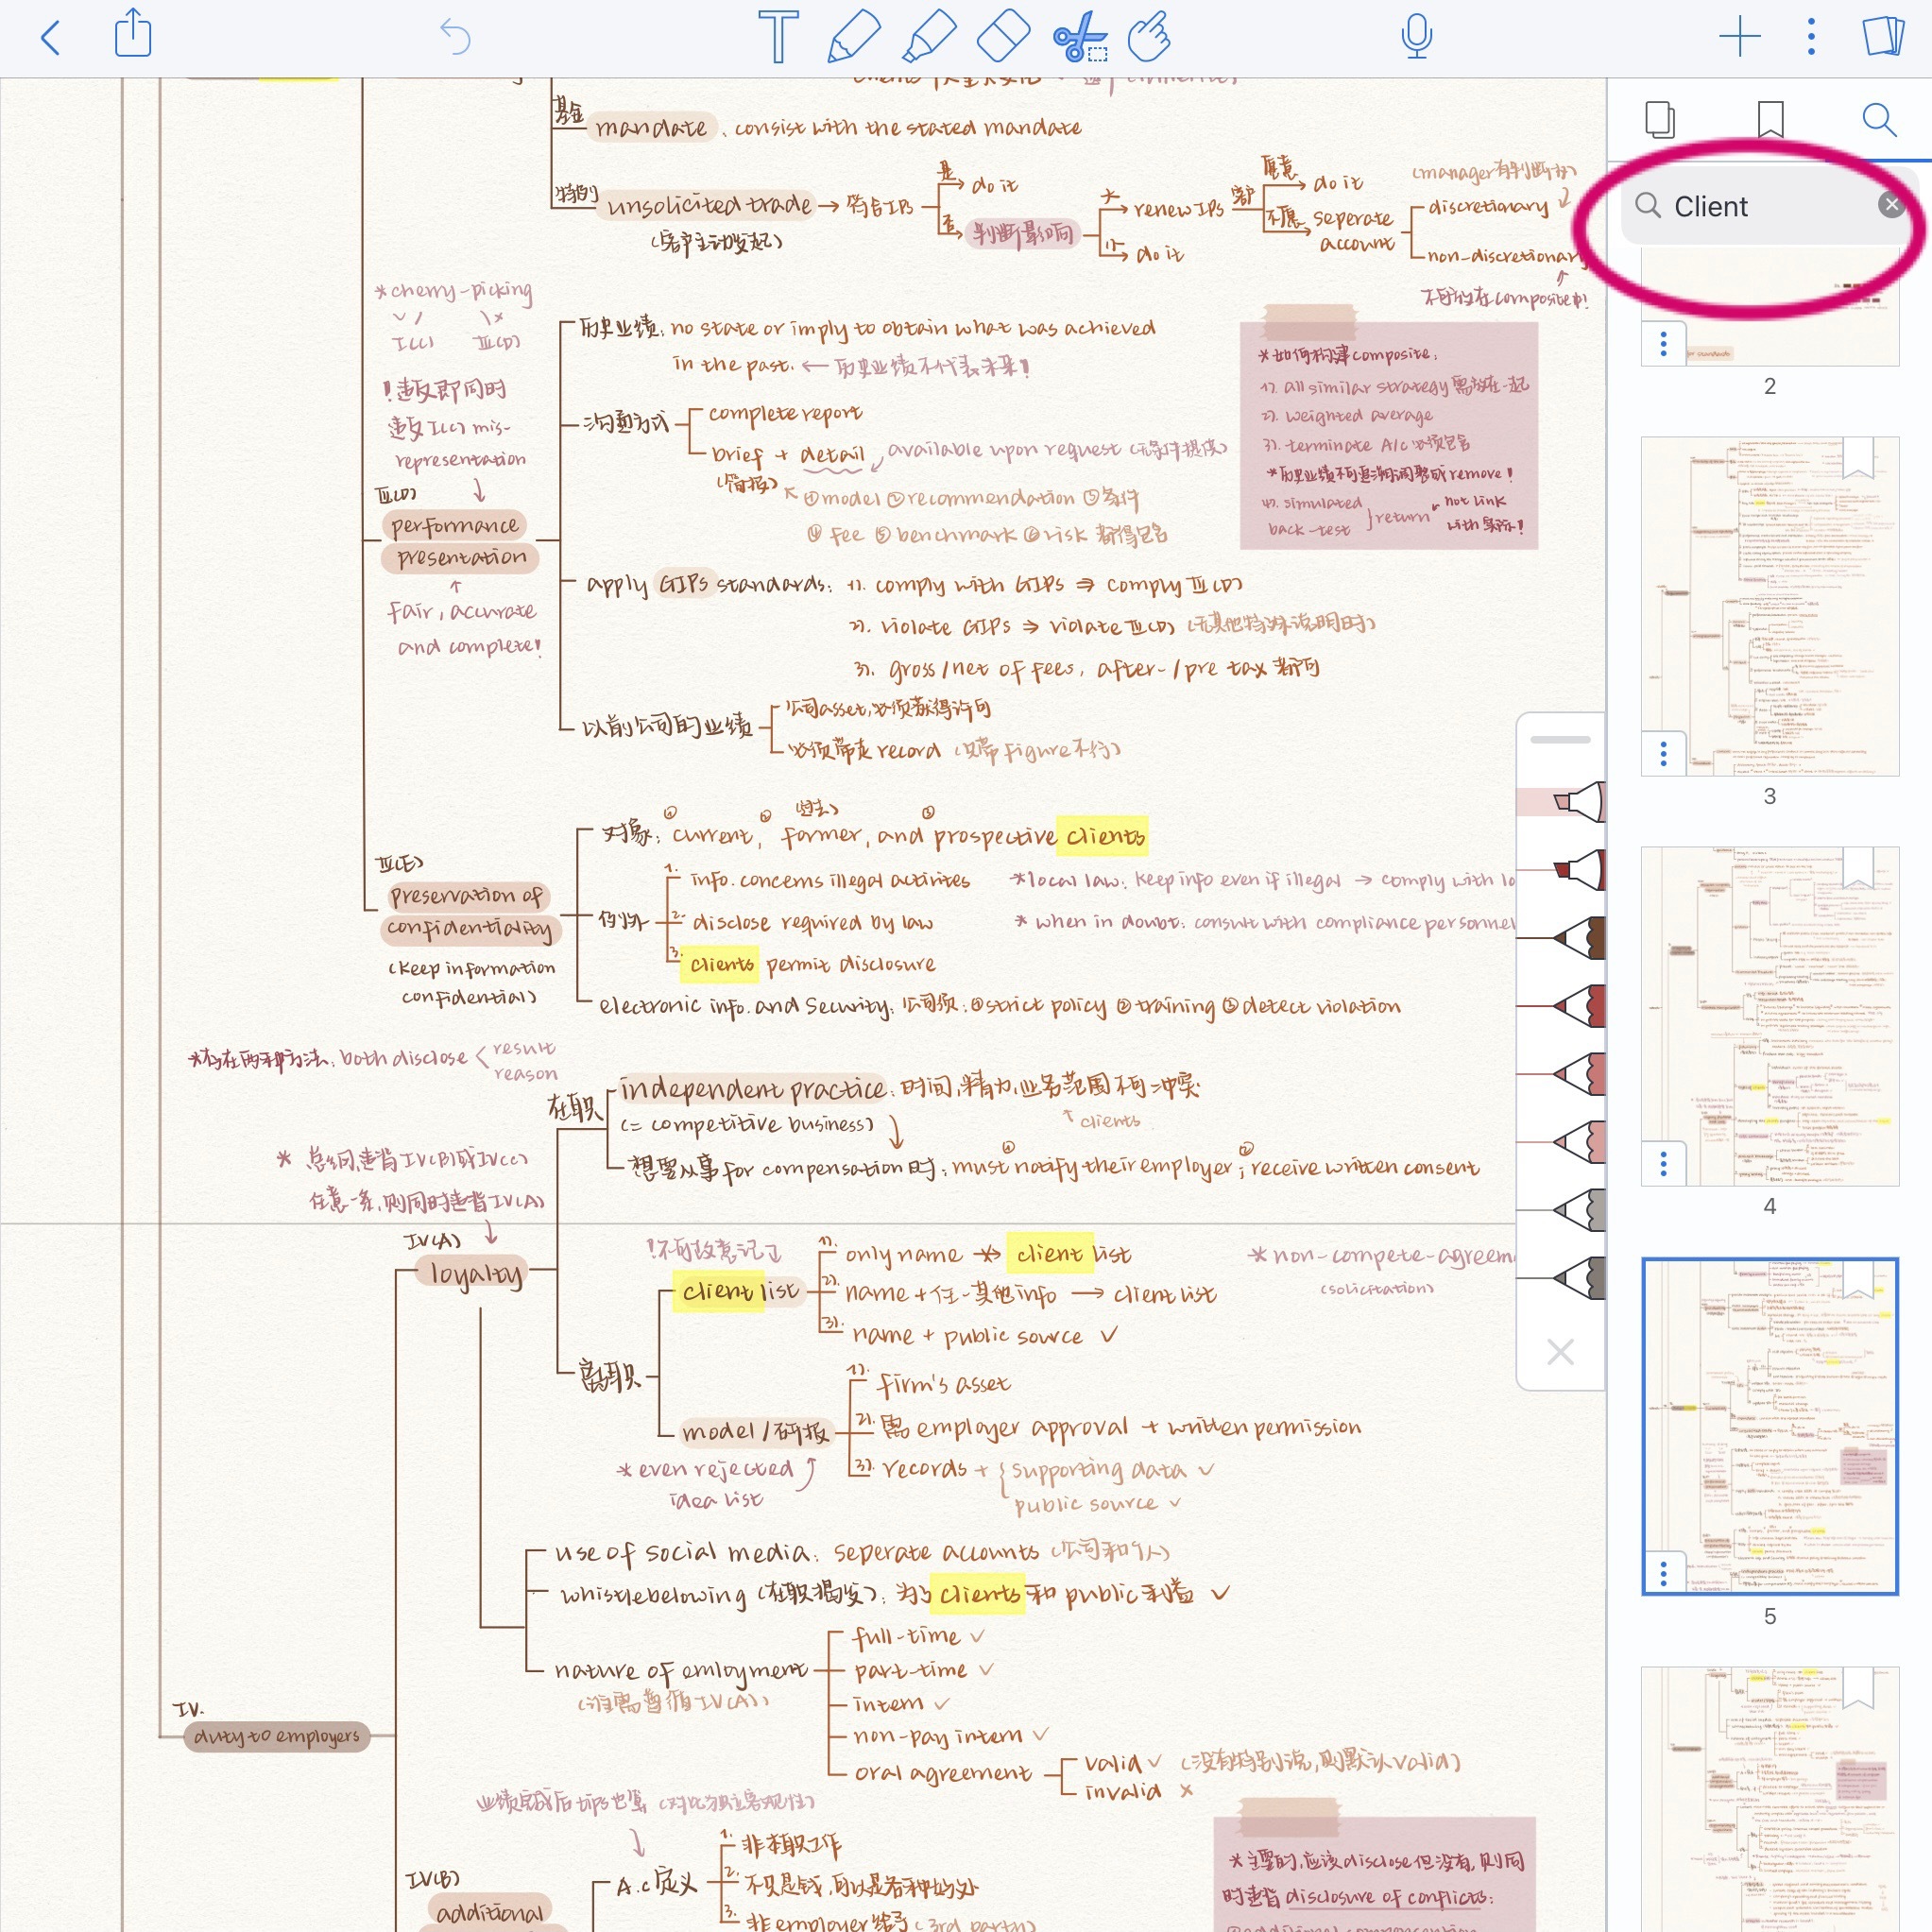
Task: Open the more options menu
Action: click(1811, 37)
